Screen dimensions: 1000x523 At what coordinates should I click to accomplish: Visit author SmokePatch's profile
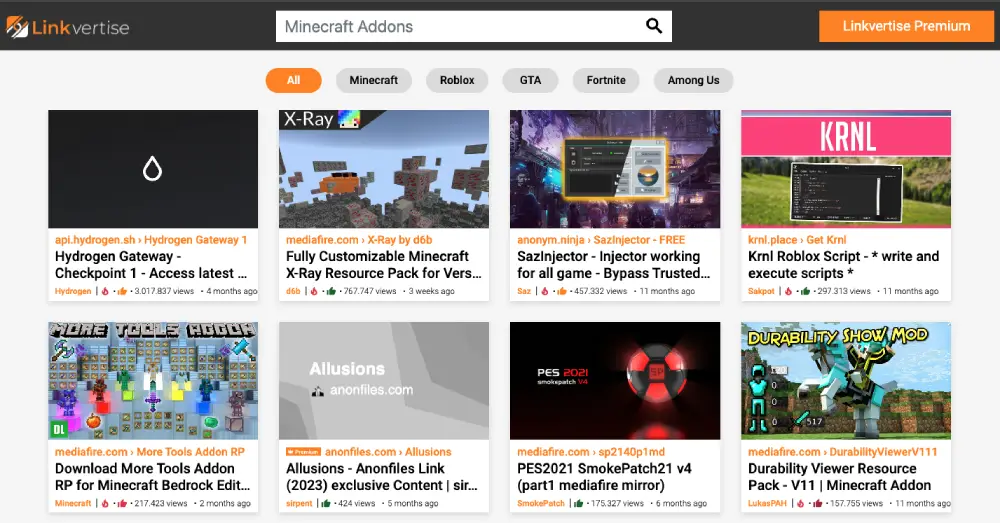[x=541, y=504]
